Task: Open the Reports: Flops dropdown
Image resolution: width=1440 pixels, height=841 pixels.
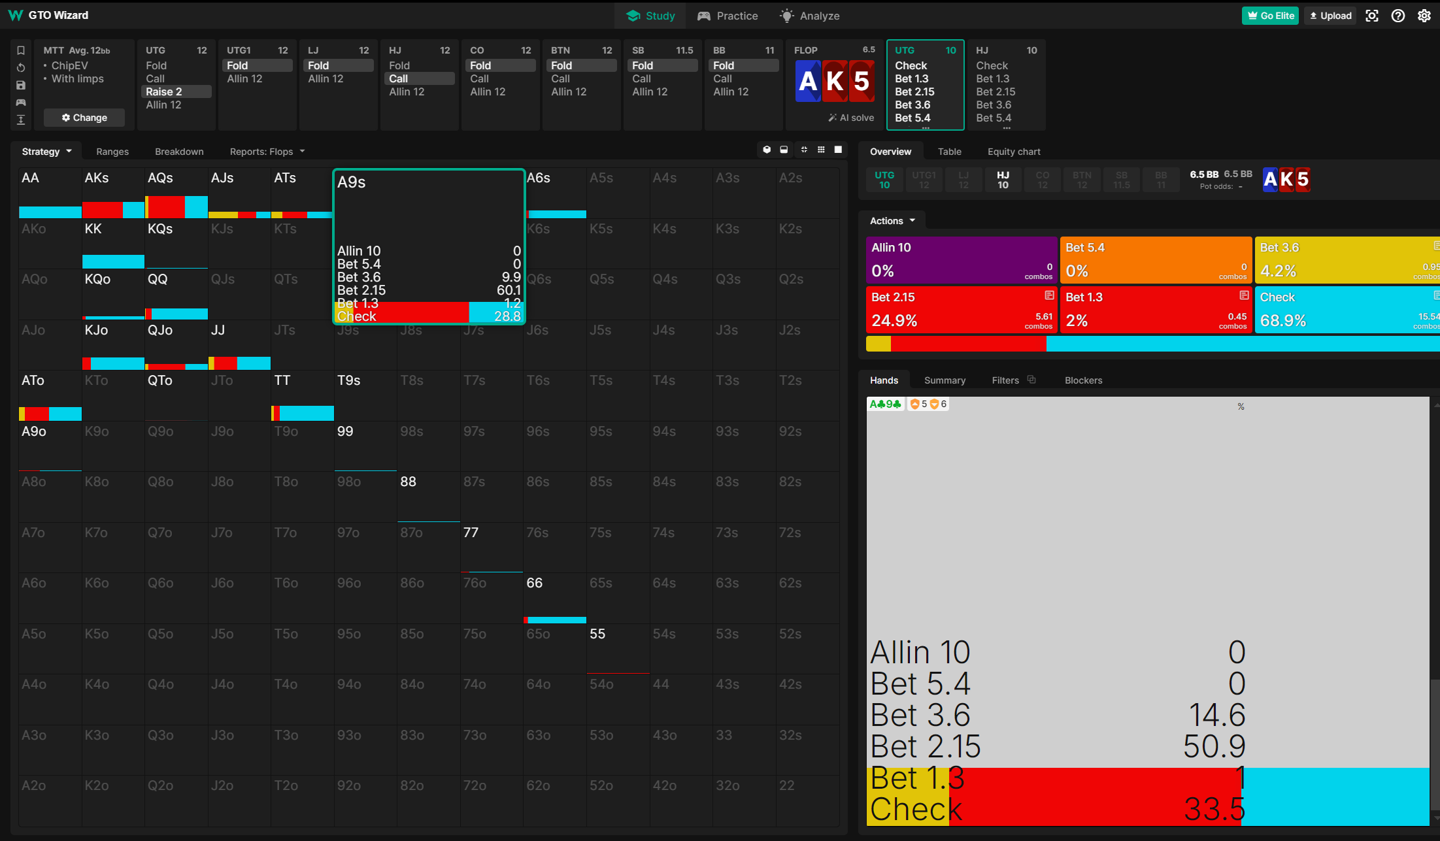Action: 266,152
